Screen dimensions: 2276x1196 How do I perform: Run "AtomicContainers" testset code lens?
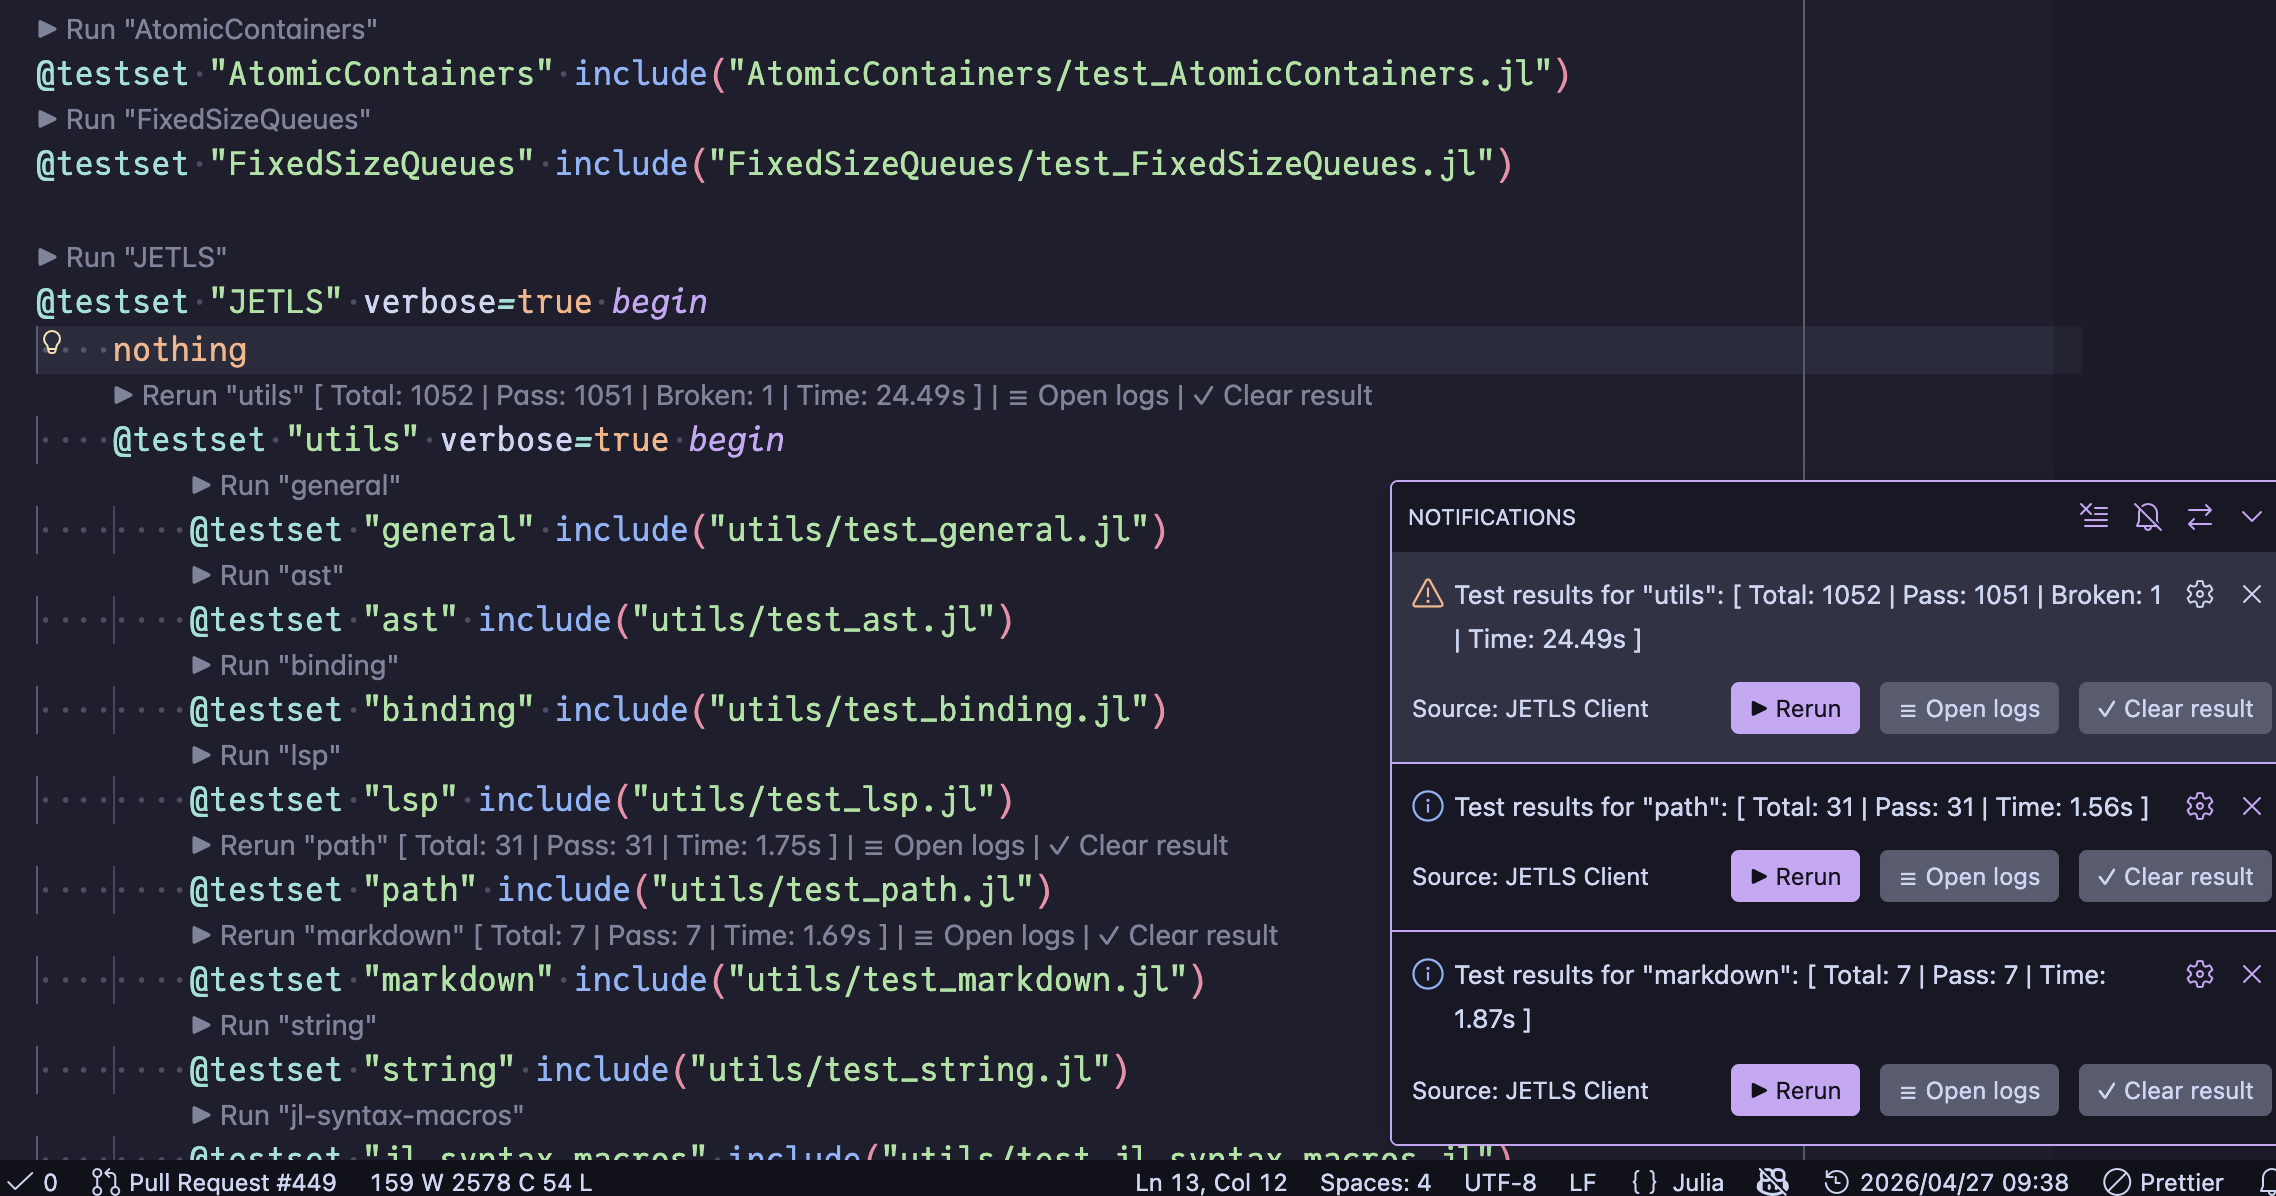[207, 30]
